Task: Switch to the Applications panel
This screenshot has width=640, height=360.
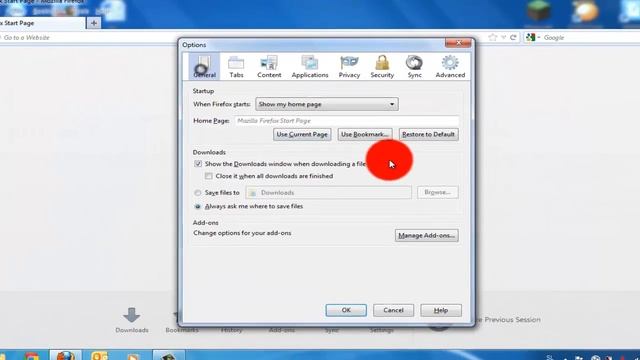Action: tap(310, 66)
